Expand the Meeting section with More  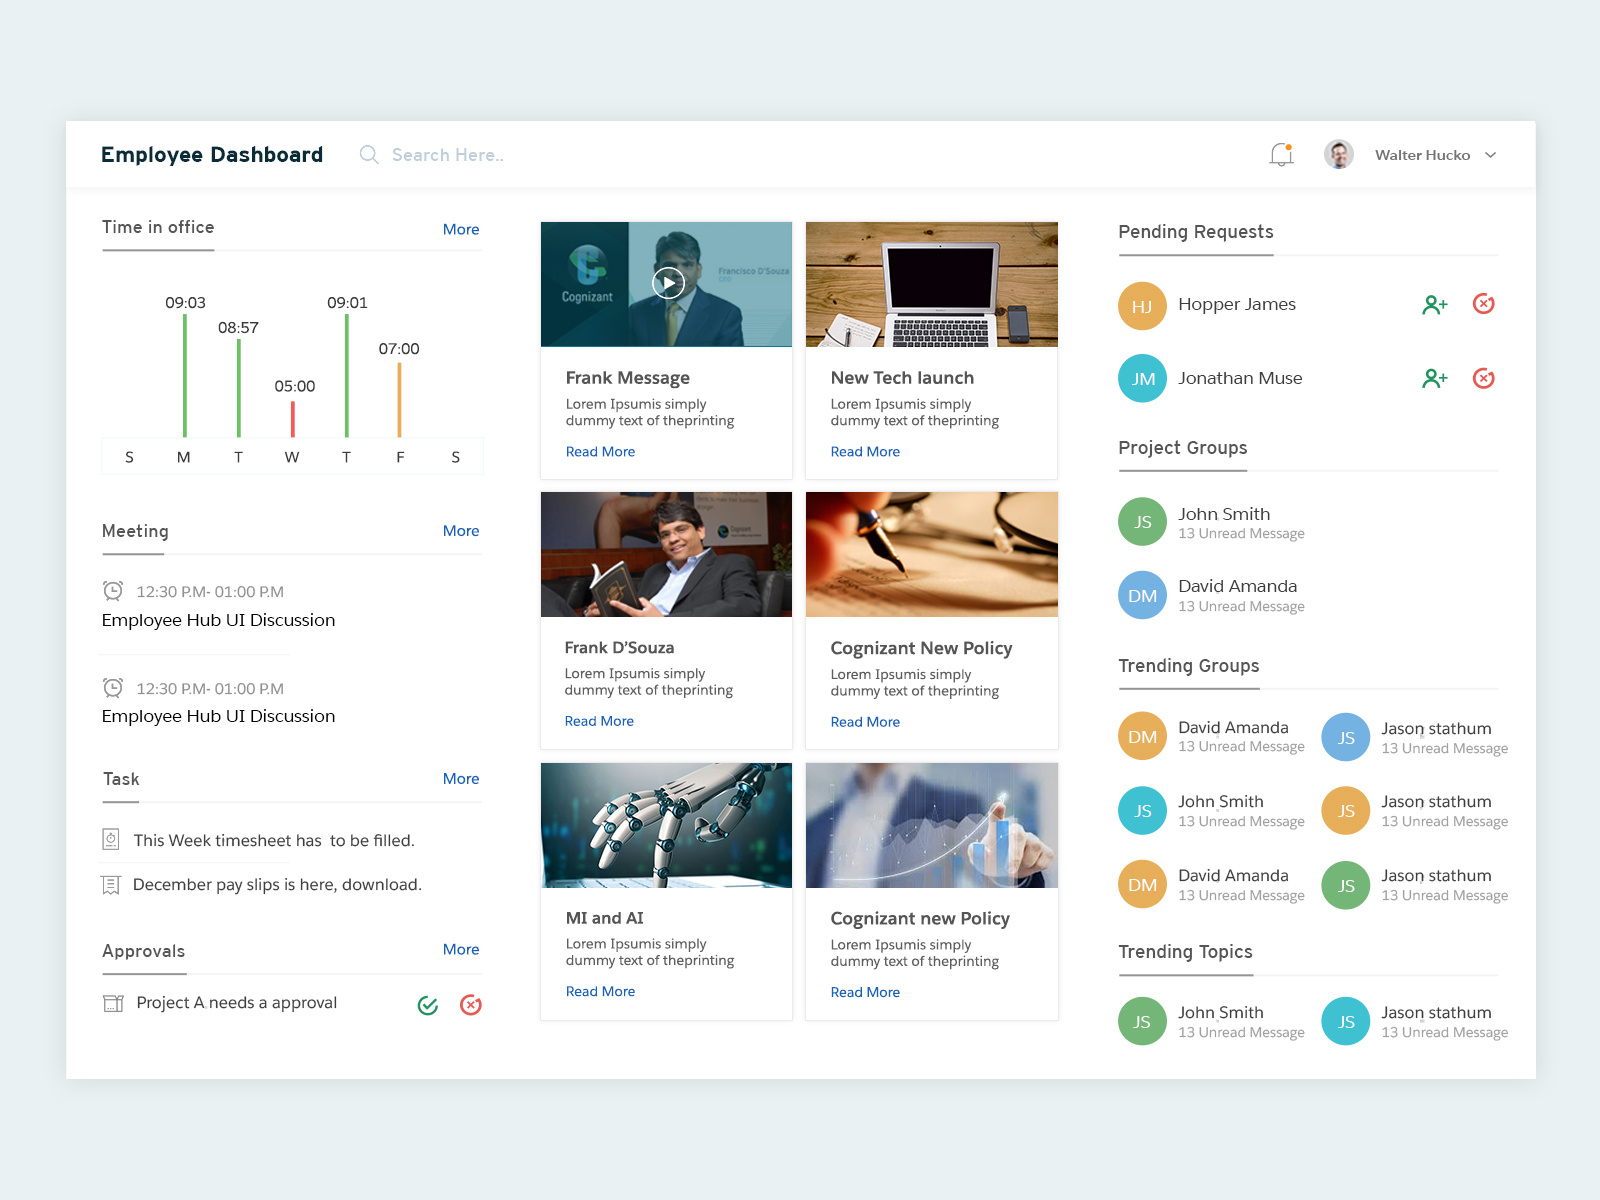461,531
